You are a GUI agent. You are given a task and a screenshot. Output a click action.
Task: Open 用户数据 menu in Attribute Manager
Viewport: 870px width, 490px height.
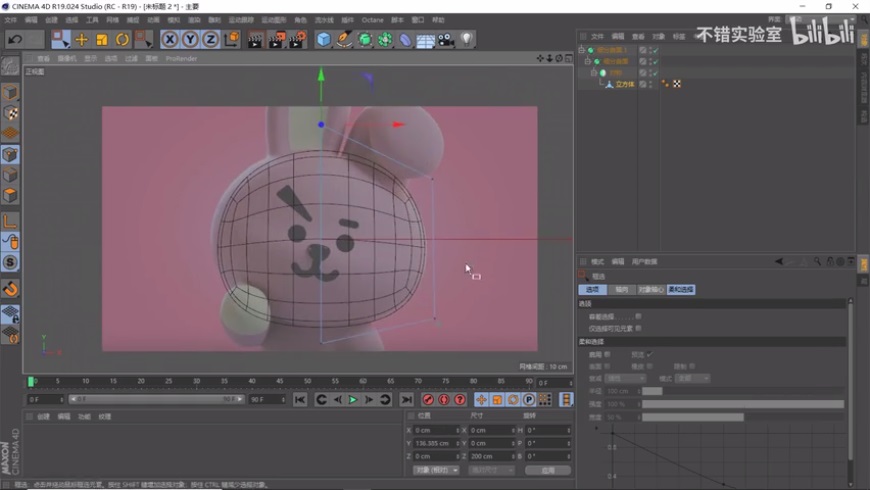click(x=644, y=261)
